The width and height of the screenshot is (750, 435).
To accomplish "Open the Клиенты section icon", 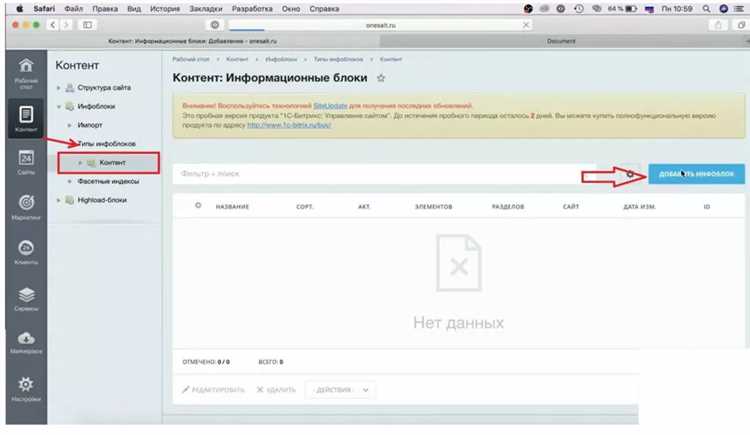I will pos(26,252).
